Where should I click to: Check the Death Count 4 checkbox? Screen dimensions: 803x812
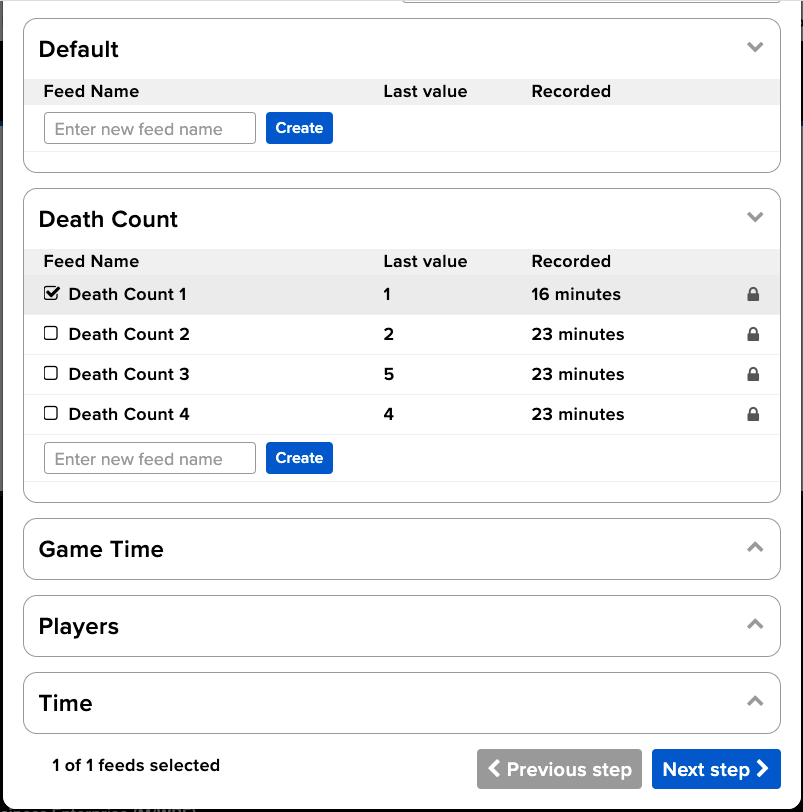(x=51, y=414)
